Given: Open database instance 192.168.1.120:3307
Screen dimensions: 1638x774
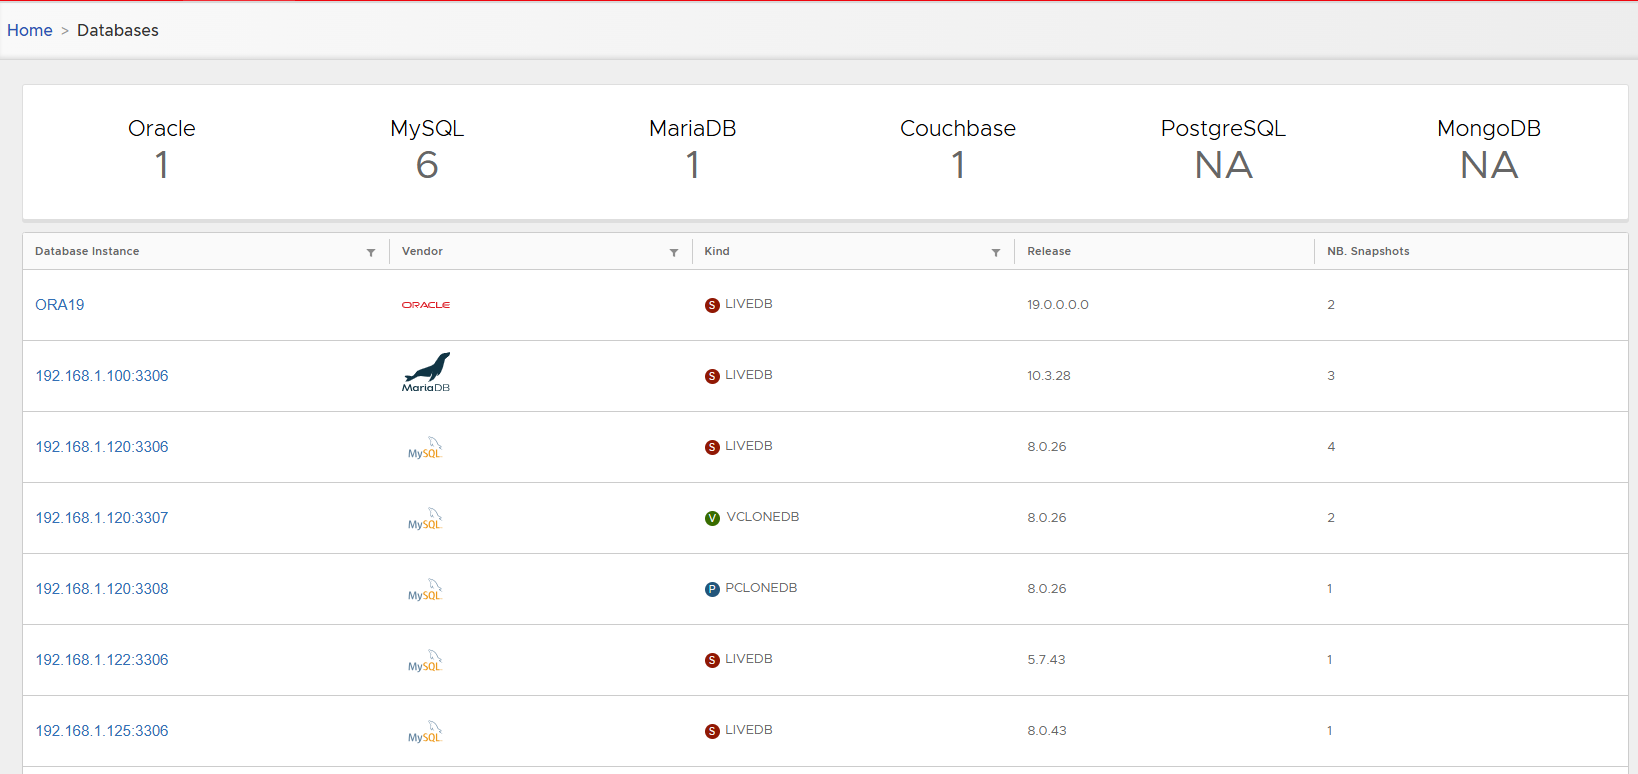Looking at the screenshot, I should coord(102,518).
